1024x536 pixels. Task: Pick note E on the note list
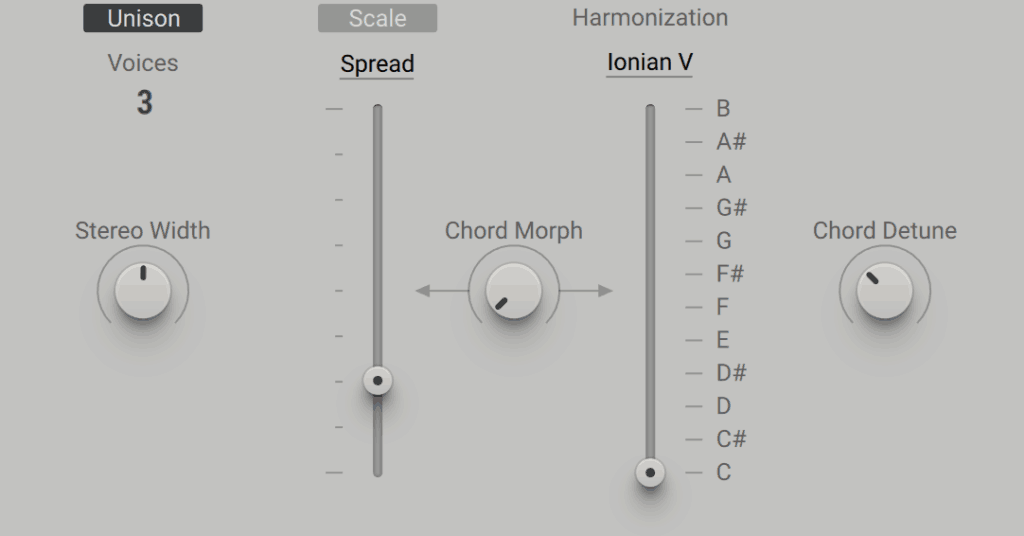click(x=722, y=339)
